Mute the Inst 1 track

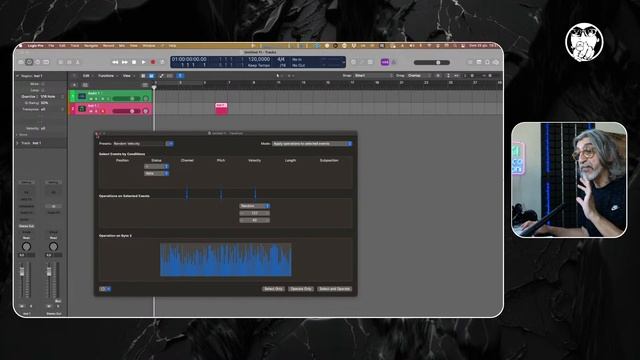point(91,111)
